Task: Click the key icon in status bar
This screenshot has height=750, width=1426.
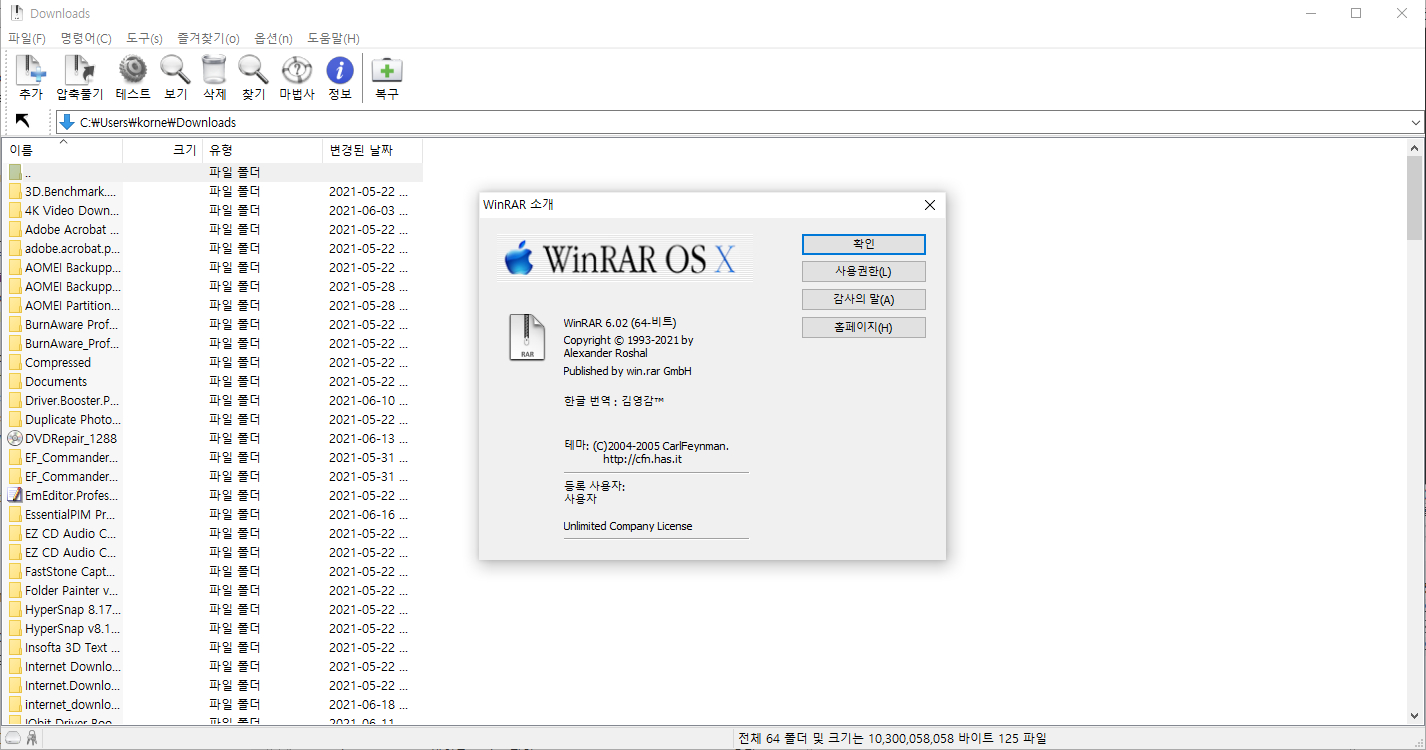Action: (33, 738)
